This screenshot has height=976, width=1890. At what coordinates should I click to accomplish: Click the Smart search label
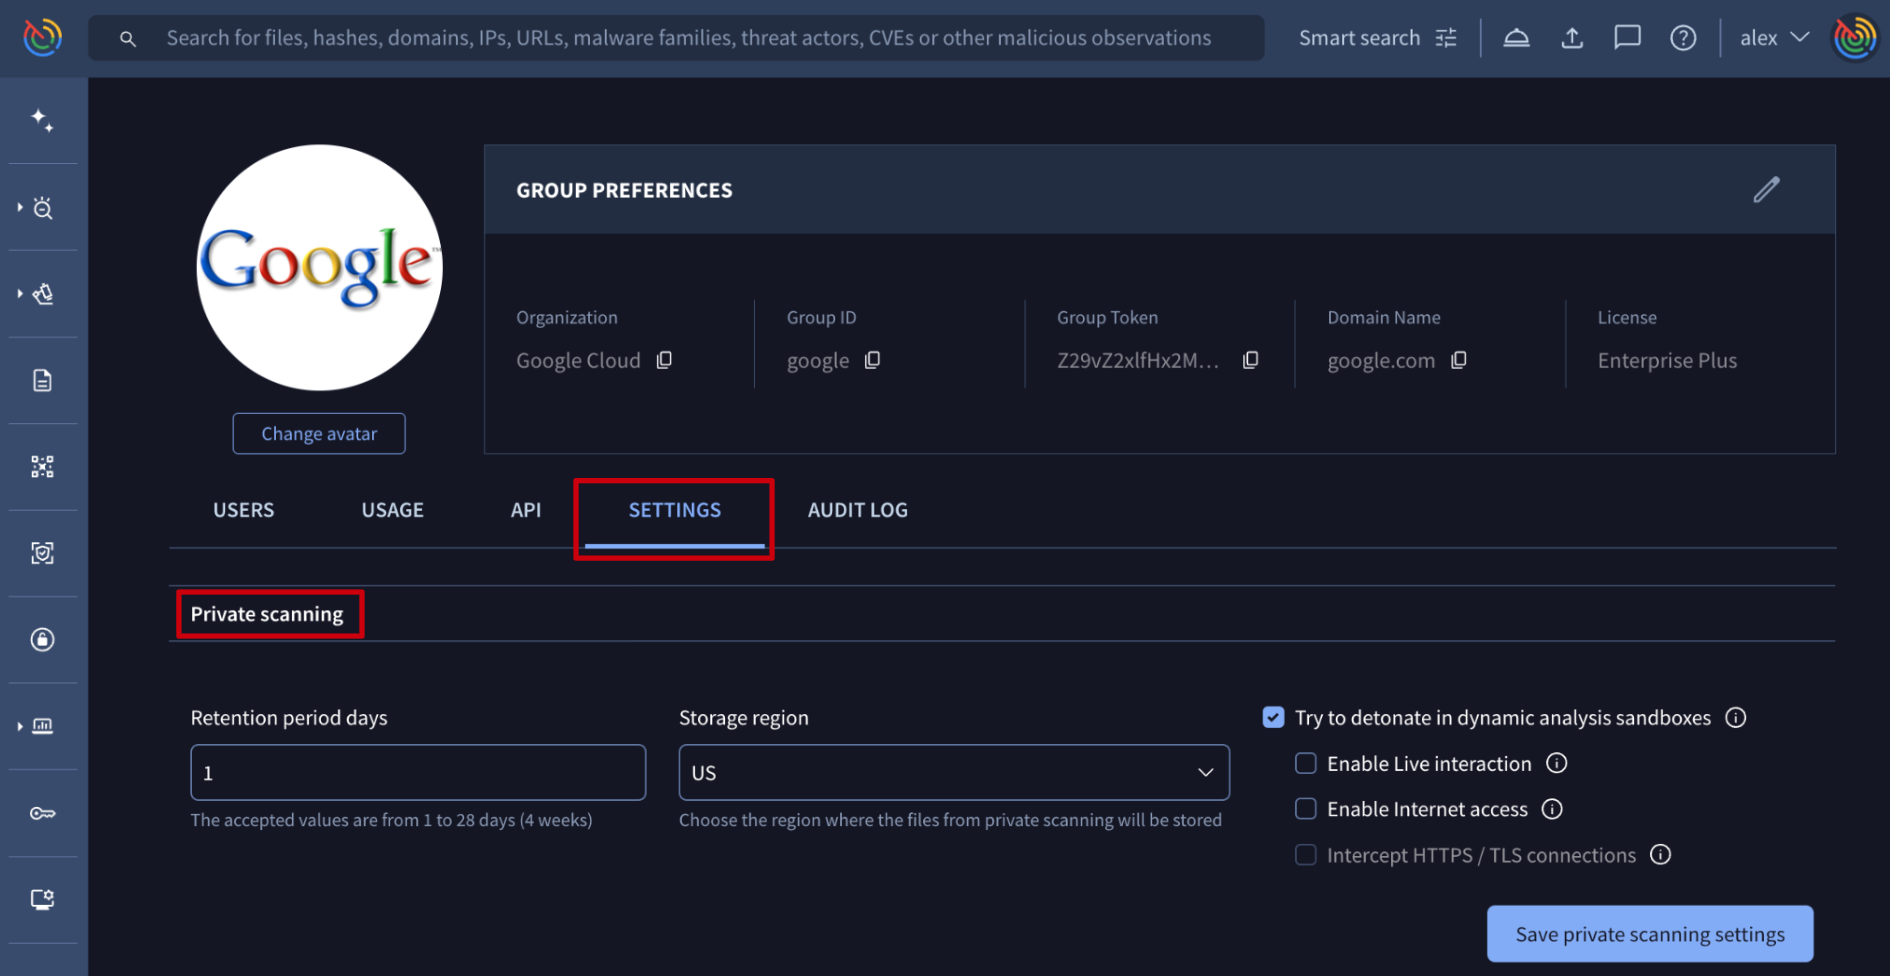[x=1359, y=38]
